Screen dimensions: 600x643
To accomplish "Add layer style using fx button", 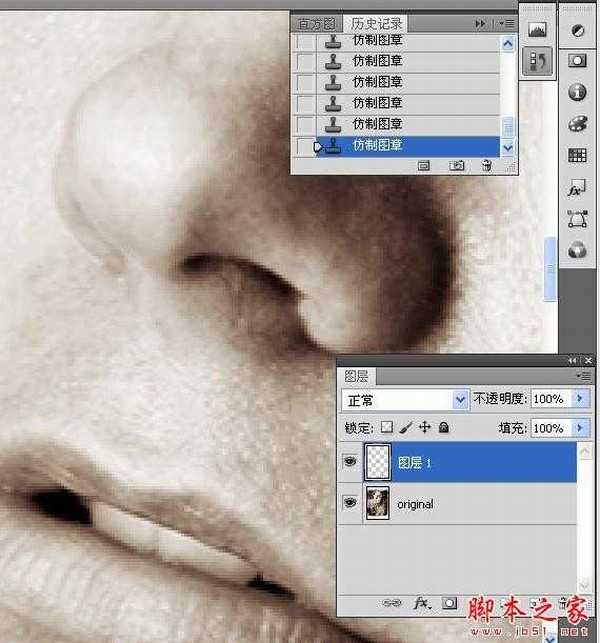I will pyautogui.click(x=422, y=604).
